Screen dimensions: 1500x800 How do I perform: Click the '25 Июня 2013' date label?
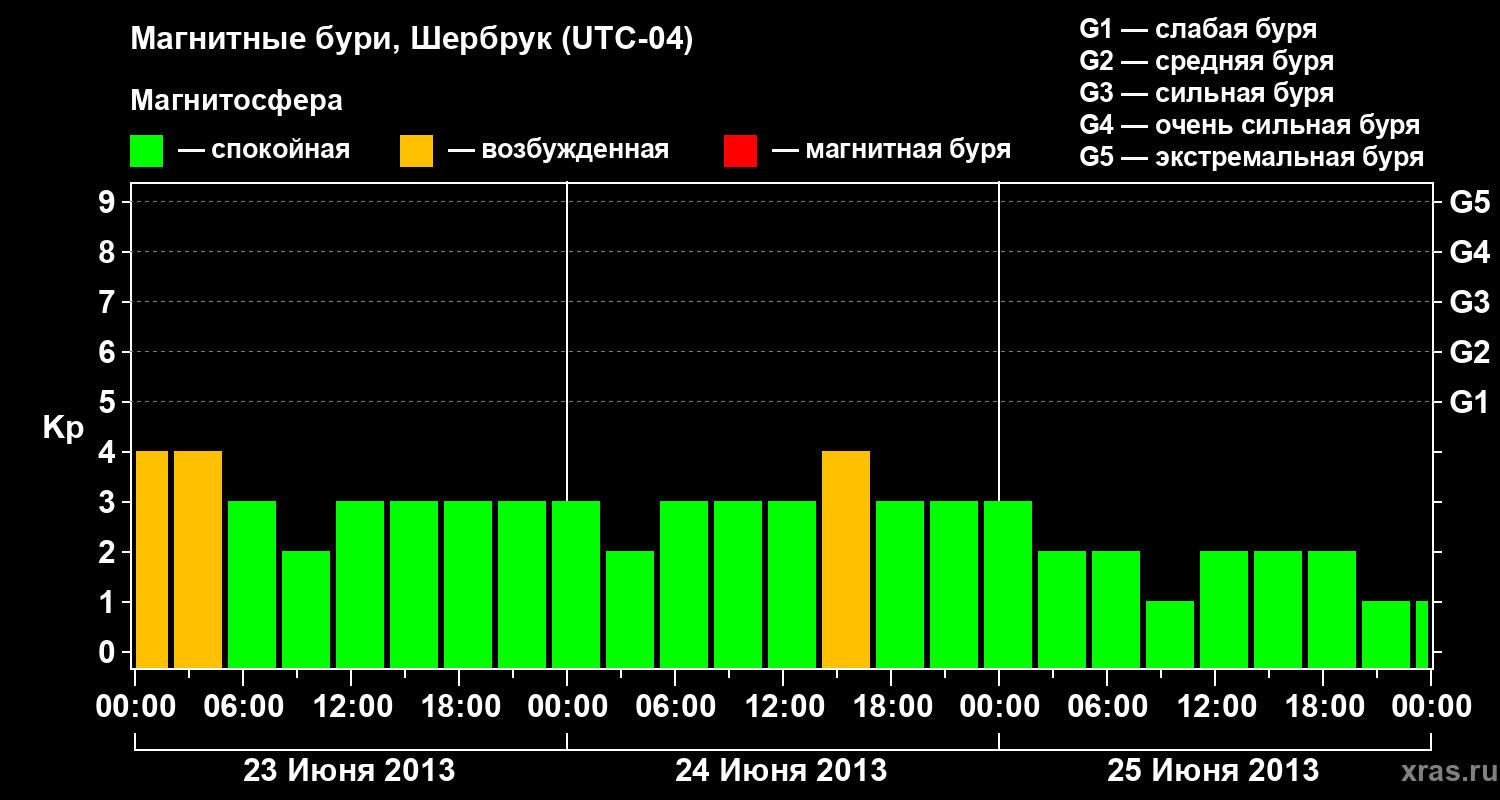click(x=1213, y=771)
